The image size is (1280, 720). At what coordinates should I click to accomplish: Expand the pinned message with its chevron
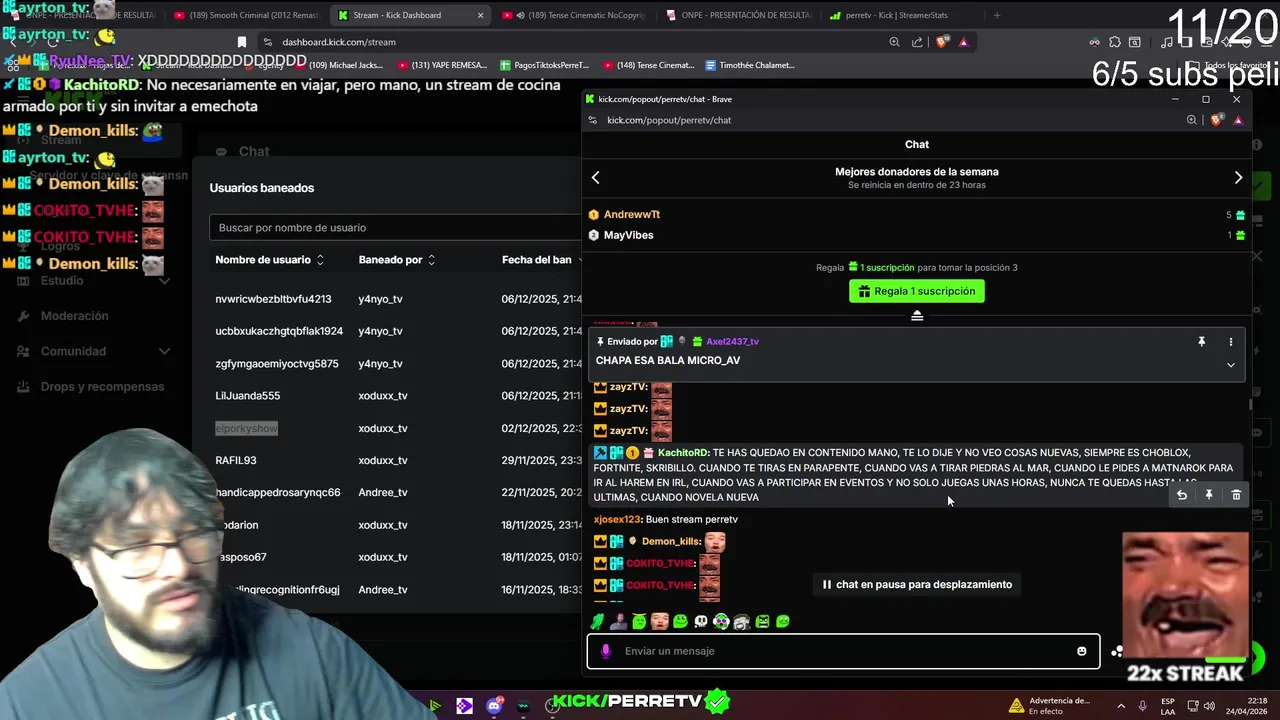coord(1231,365)
